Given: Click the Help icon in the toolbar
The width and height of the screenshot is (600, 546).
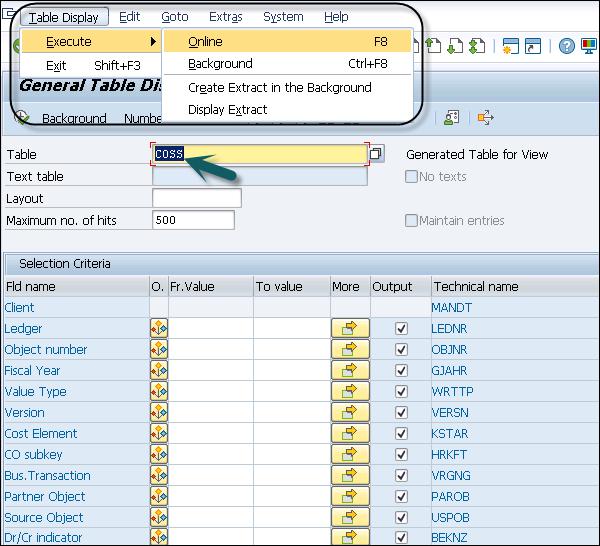Looking at the screenshot, I should (566, 46).
